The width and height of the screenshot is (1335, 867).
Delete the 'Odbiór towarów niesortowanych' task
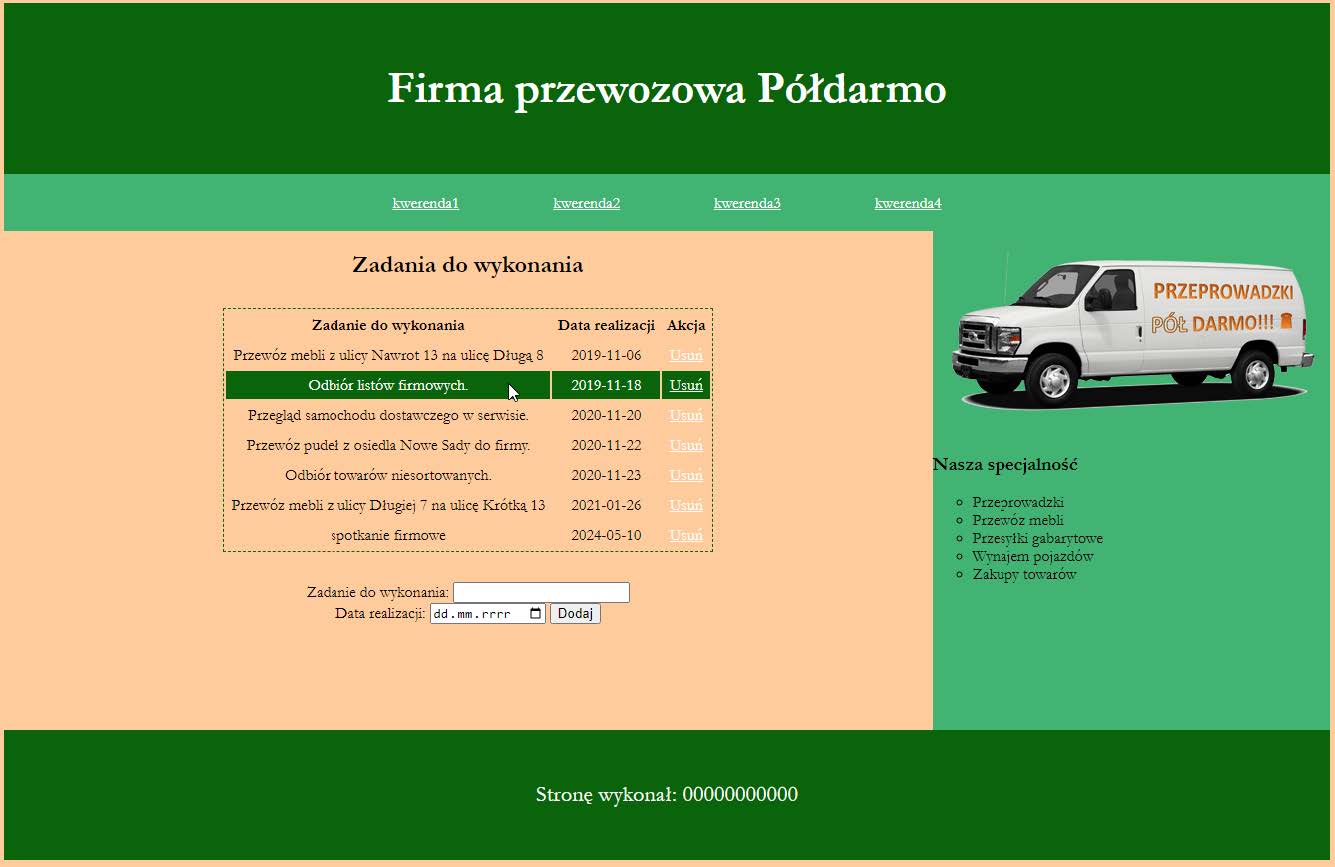pos(686,475)
